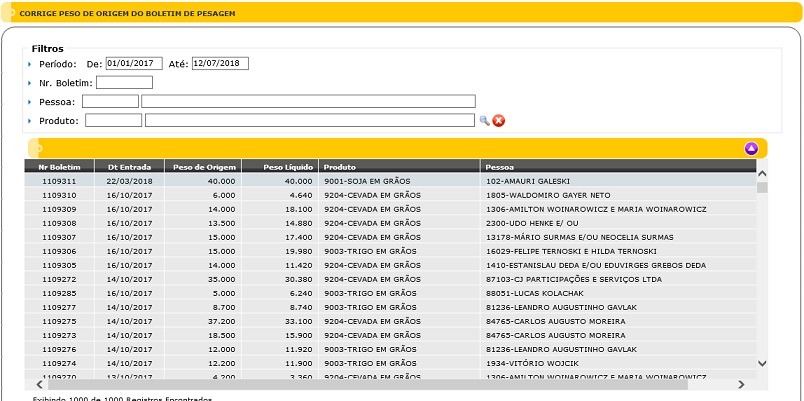Click the blue arrow bullet beside Produto
Image resolution: width=804 pixels, height=401 pixels.
coord(31,121)
